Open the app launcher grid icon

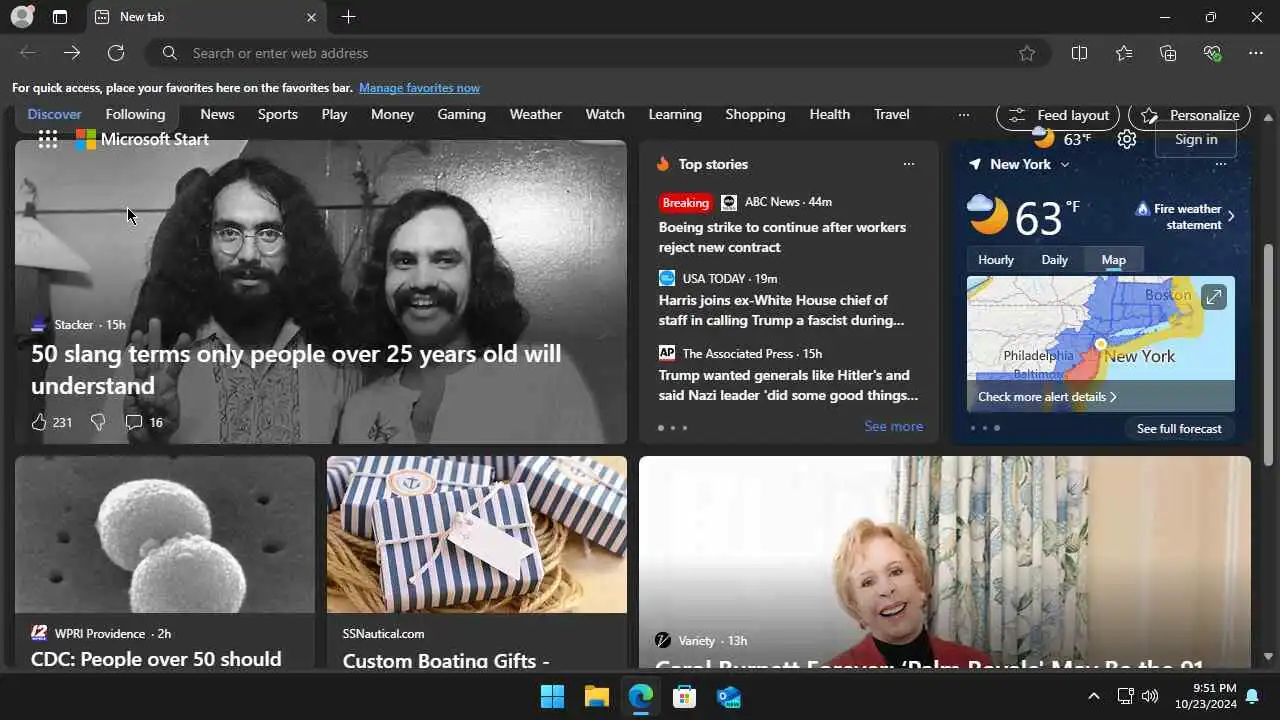point(47,139)
